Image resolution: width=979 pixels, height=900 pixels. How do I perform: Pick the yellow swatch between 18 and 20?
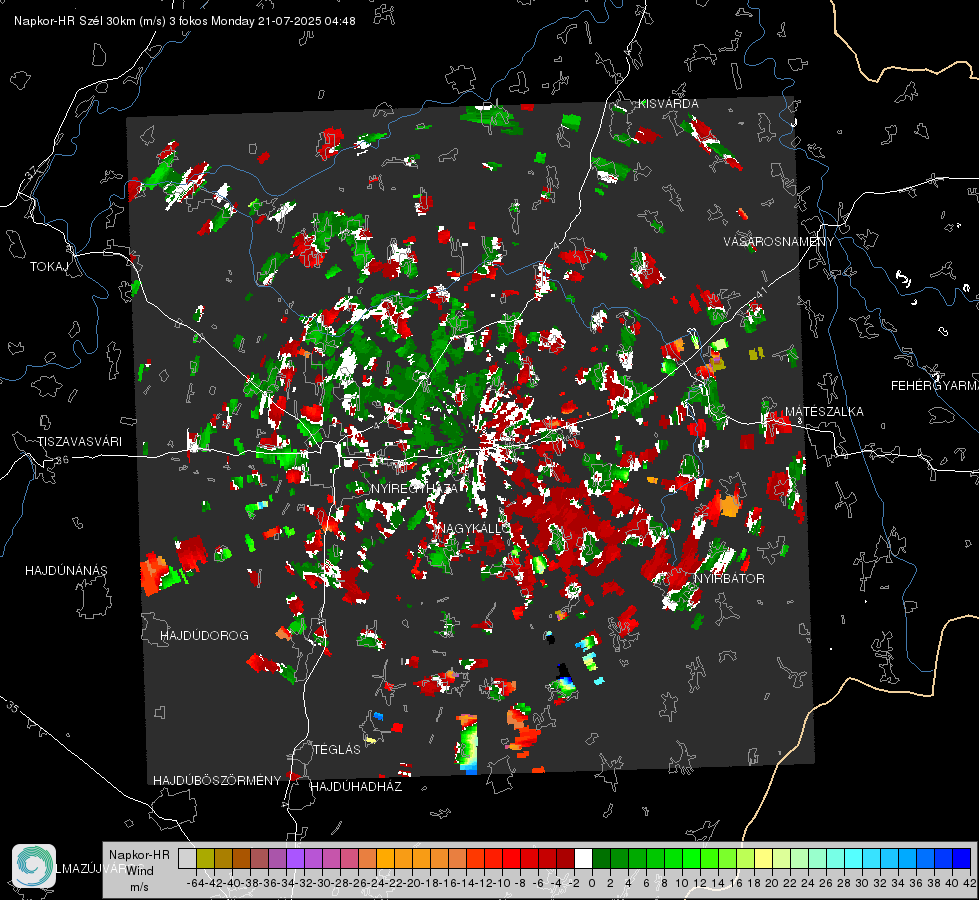pyautogui.click(x=763, y=858)
